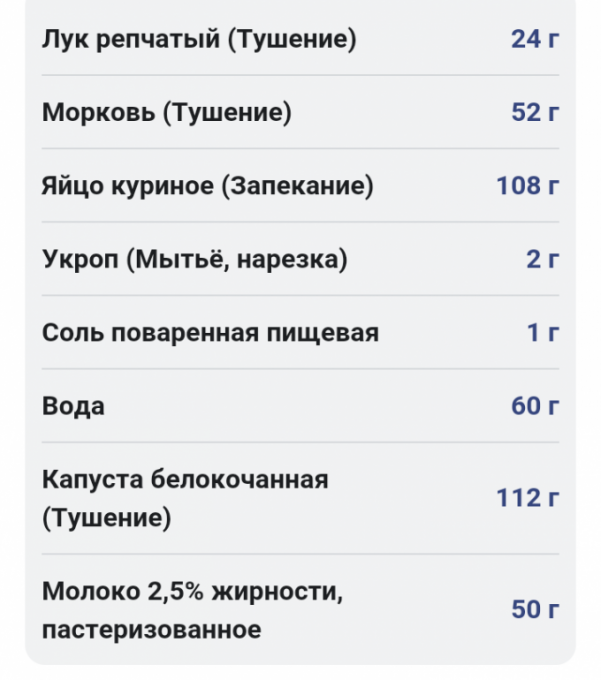Tap the word 'пастеризованное' in milk row
601x680 pixels.
click(x=151, y=630)
